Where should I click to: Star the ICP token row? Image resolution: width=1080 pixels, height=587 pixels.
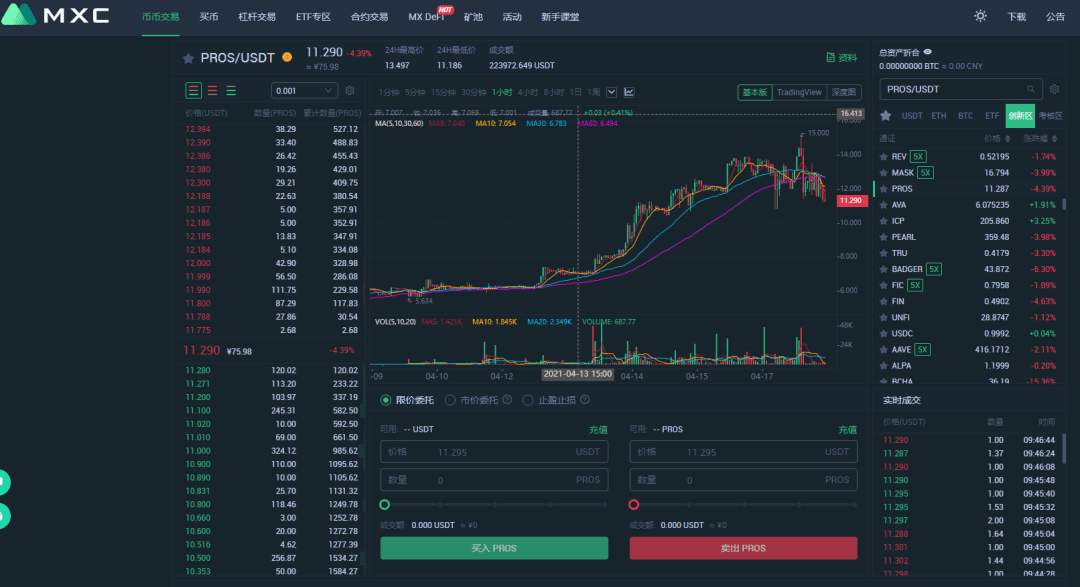click(884, 221)
